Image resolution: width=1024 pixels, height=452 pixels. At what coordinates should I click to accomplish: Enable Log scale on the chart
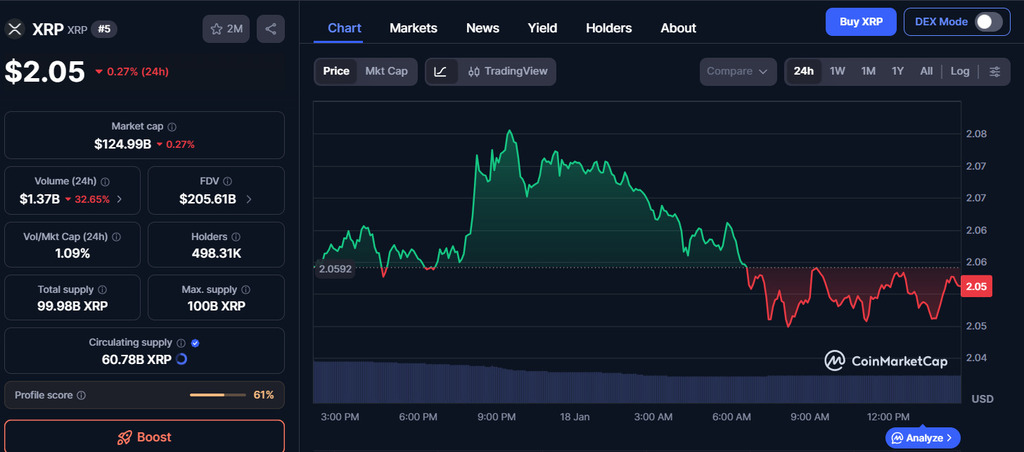point(960,71)
